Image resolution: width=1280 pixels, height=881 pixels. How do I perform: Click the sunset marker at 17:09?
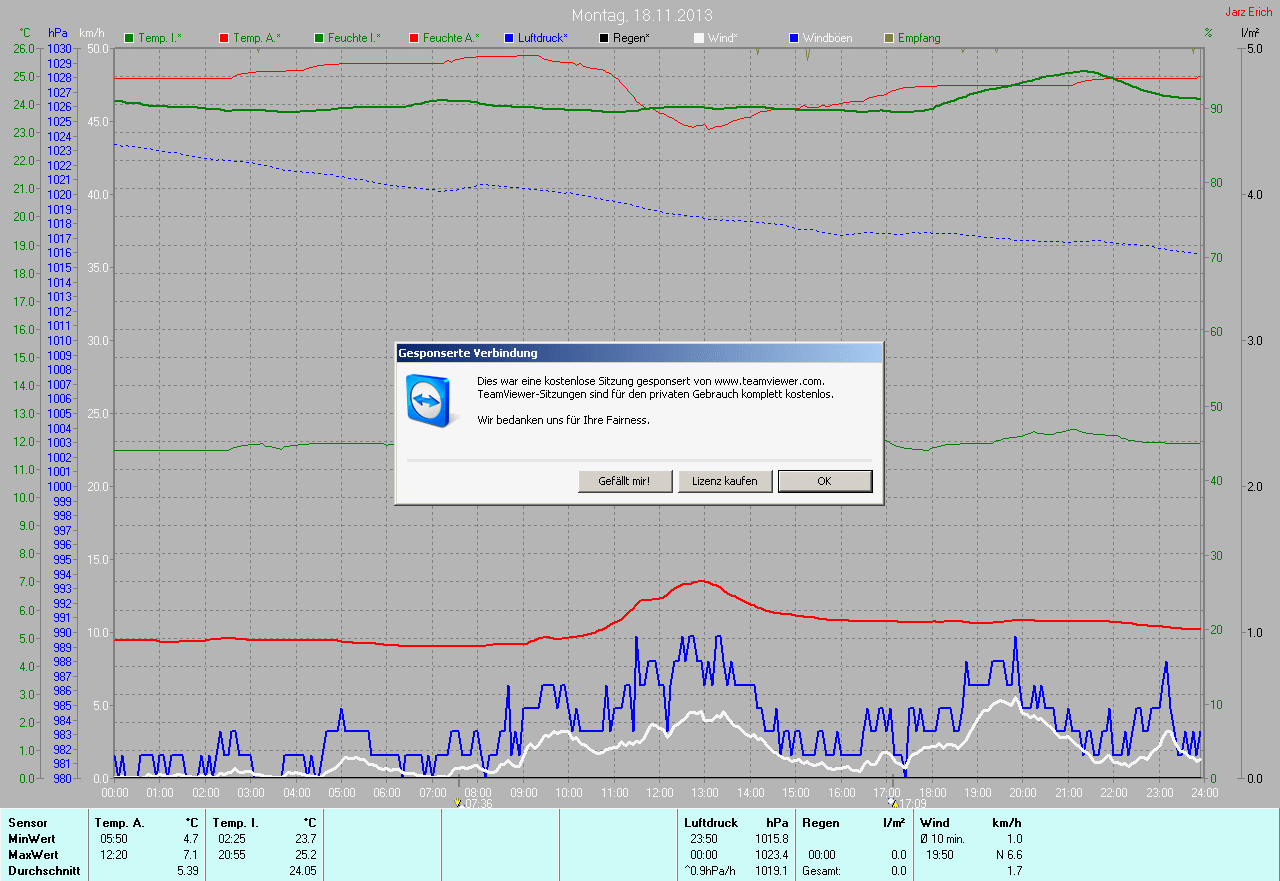pos(893,802)
